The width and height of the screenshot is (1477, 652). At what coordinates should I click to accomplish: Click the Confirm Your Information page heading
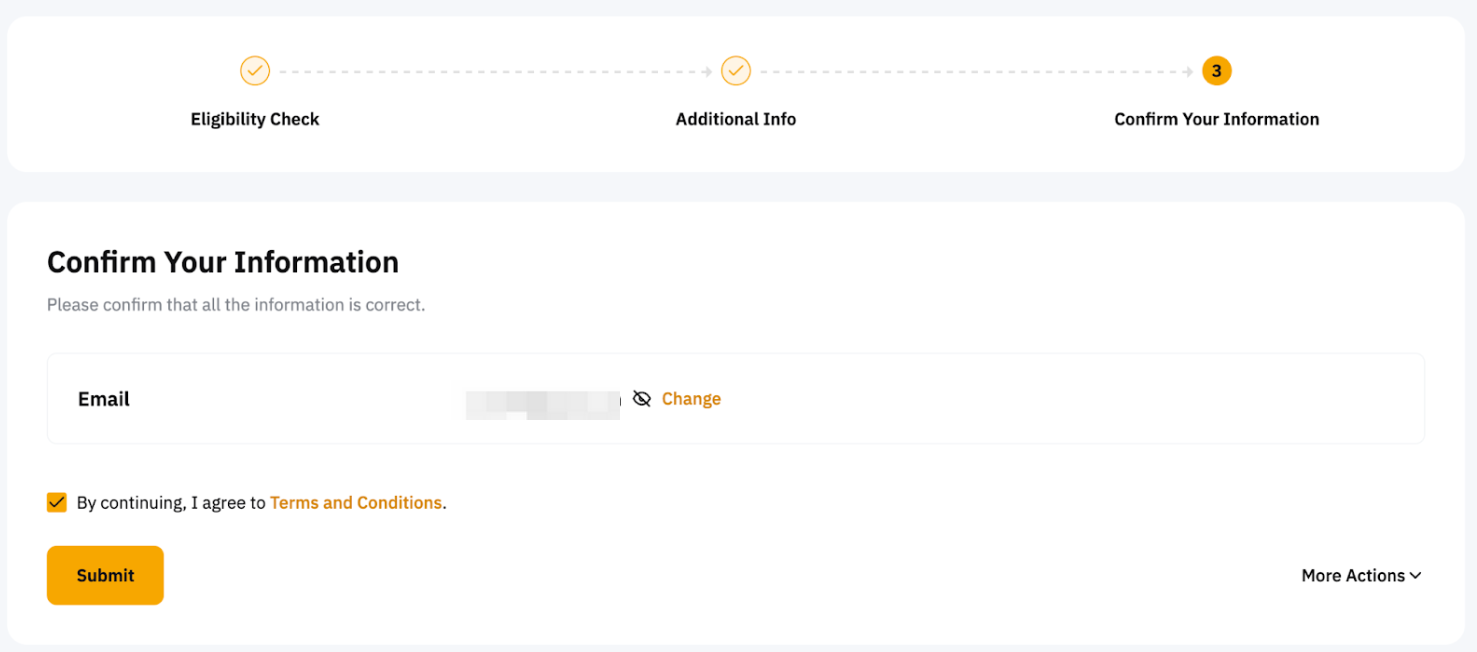tap(223, 262)
